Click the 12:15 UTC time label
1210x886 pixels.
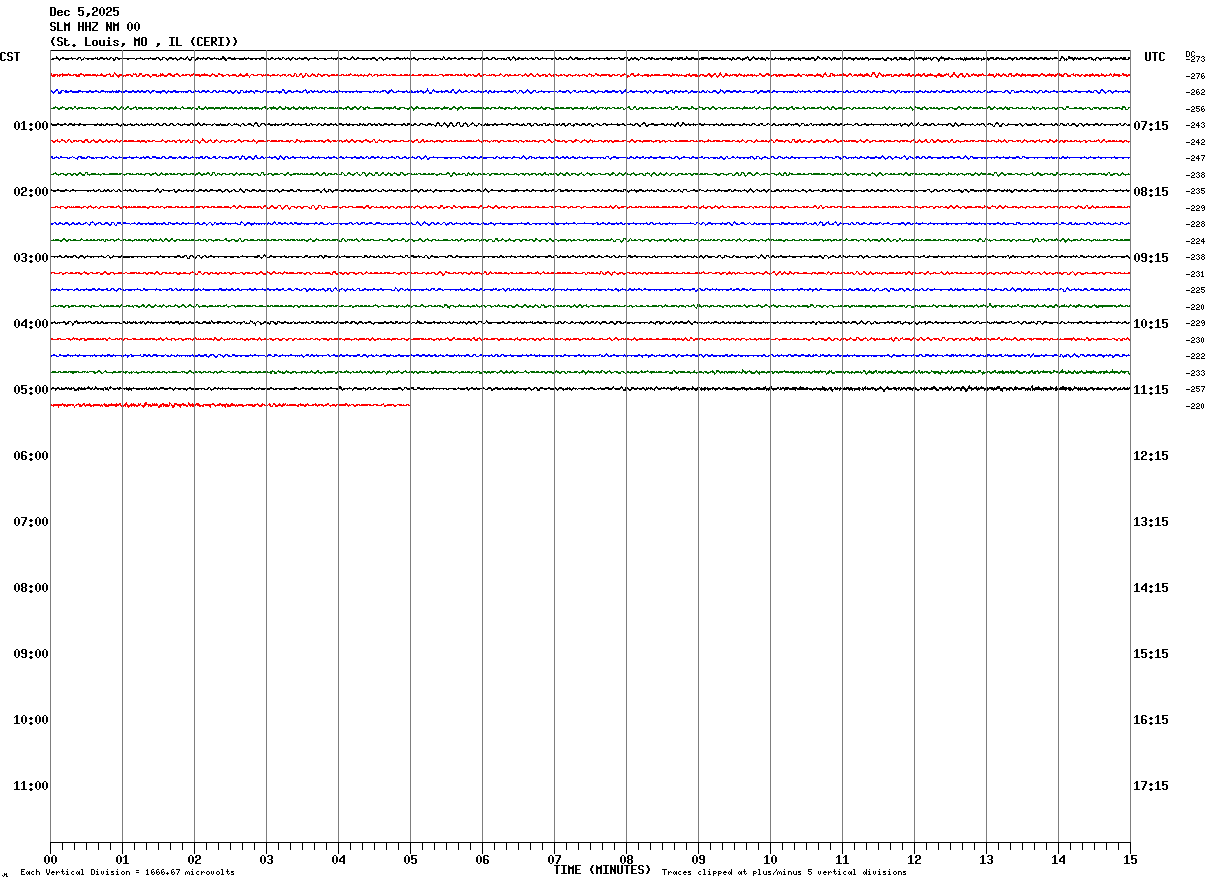(x=1151, y=456)
